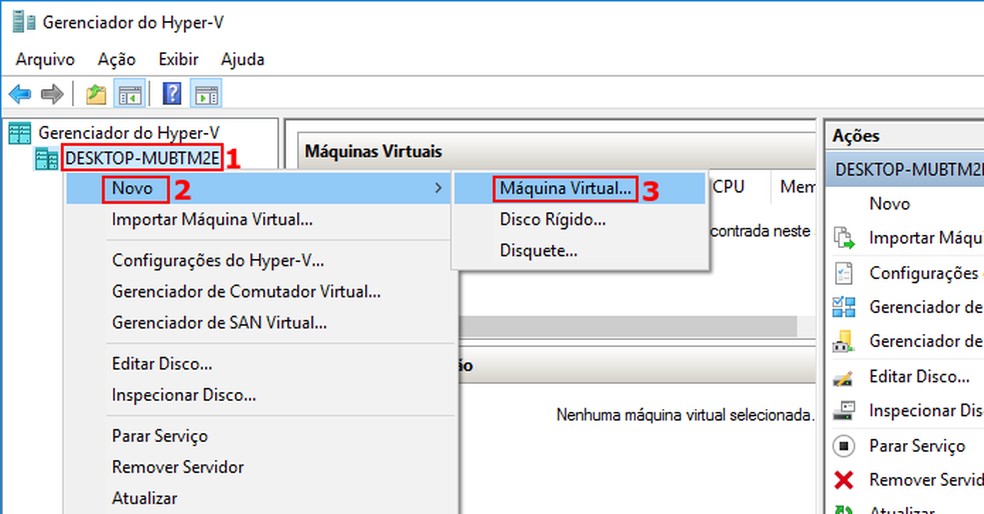Select DESKTOP-MUBTM2E in the console tree
Viewport: 984px width, 514px height.
[142, 158]
